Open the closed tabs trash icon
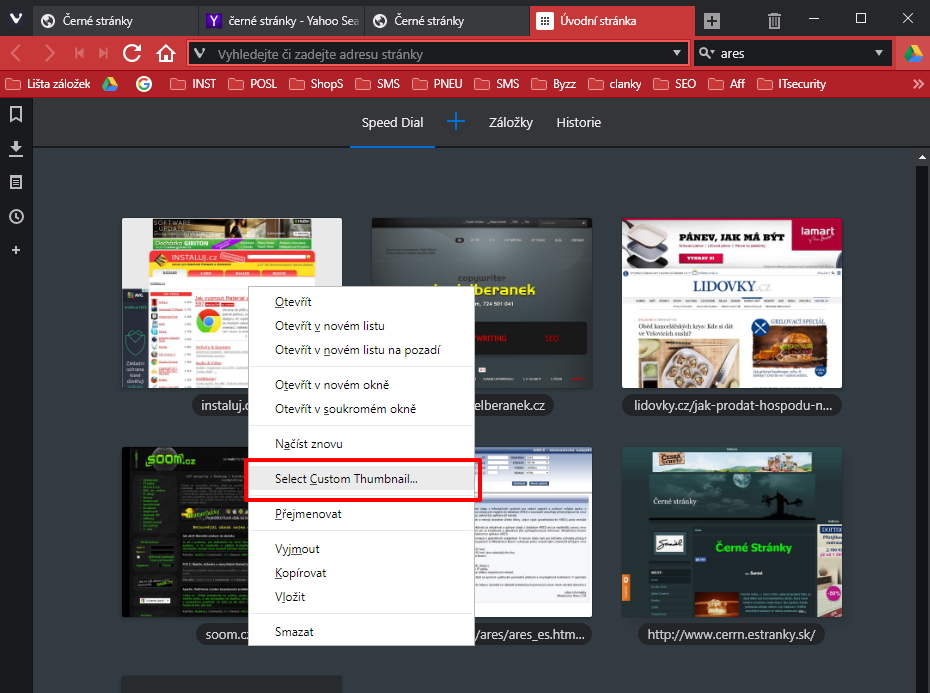This screenshot has width=930, height=693. (x=774, y=21)
